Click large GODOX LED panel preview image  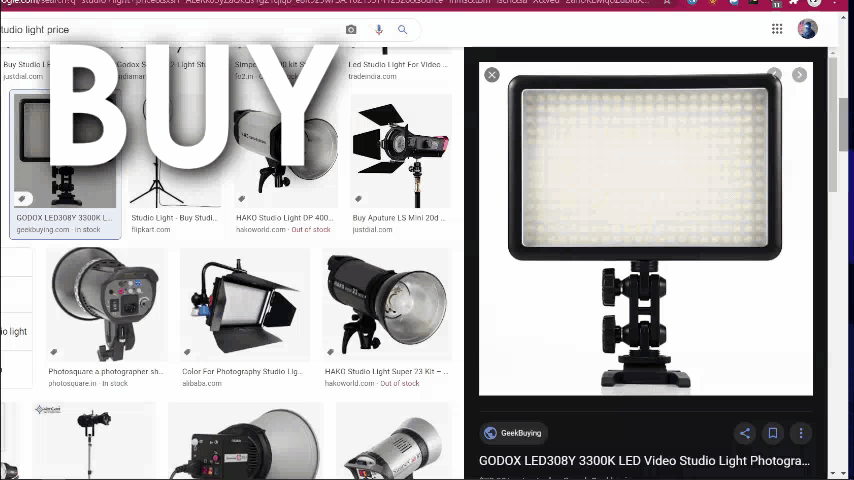click(x=646, y=229)
